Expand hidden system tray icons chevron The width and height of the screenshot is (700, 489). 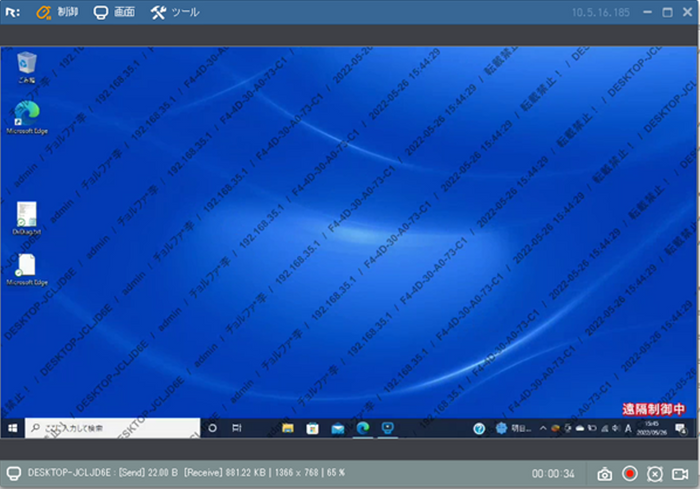click(x=543, y=428)
